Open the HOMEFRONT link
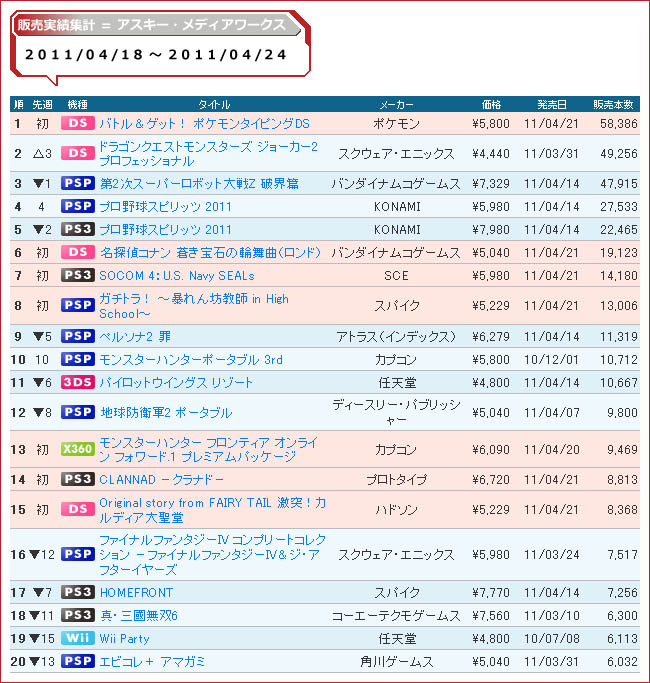Screen dimensions: 650x683 point(136,592)
